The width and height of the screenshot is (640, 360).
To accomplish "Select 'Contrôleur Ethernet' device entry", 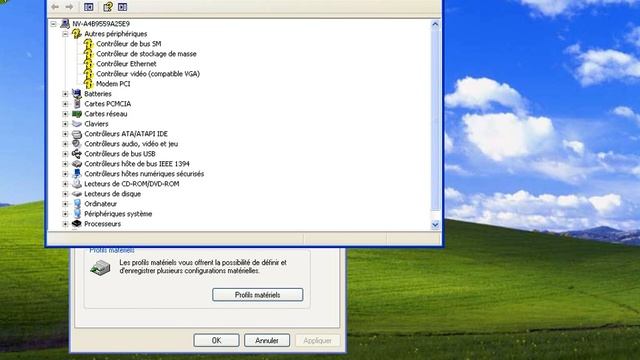I will [x=126, y=64].
